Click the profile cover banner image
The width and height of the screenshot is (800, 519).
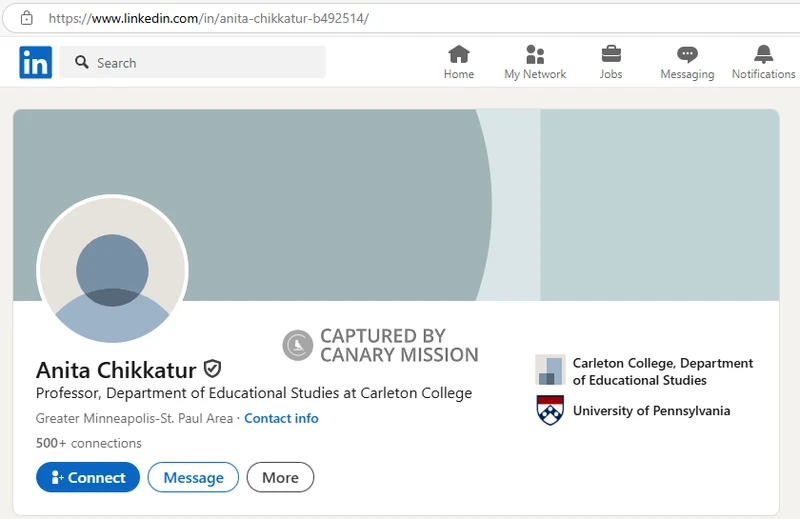click(396, 205)
